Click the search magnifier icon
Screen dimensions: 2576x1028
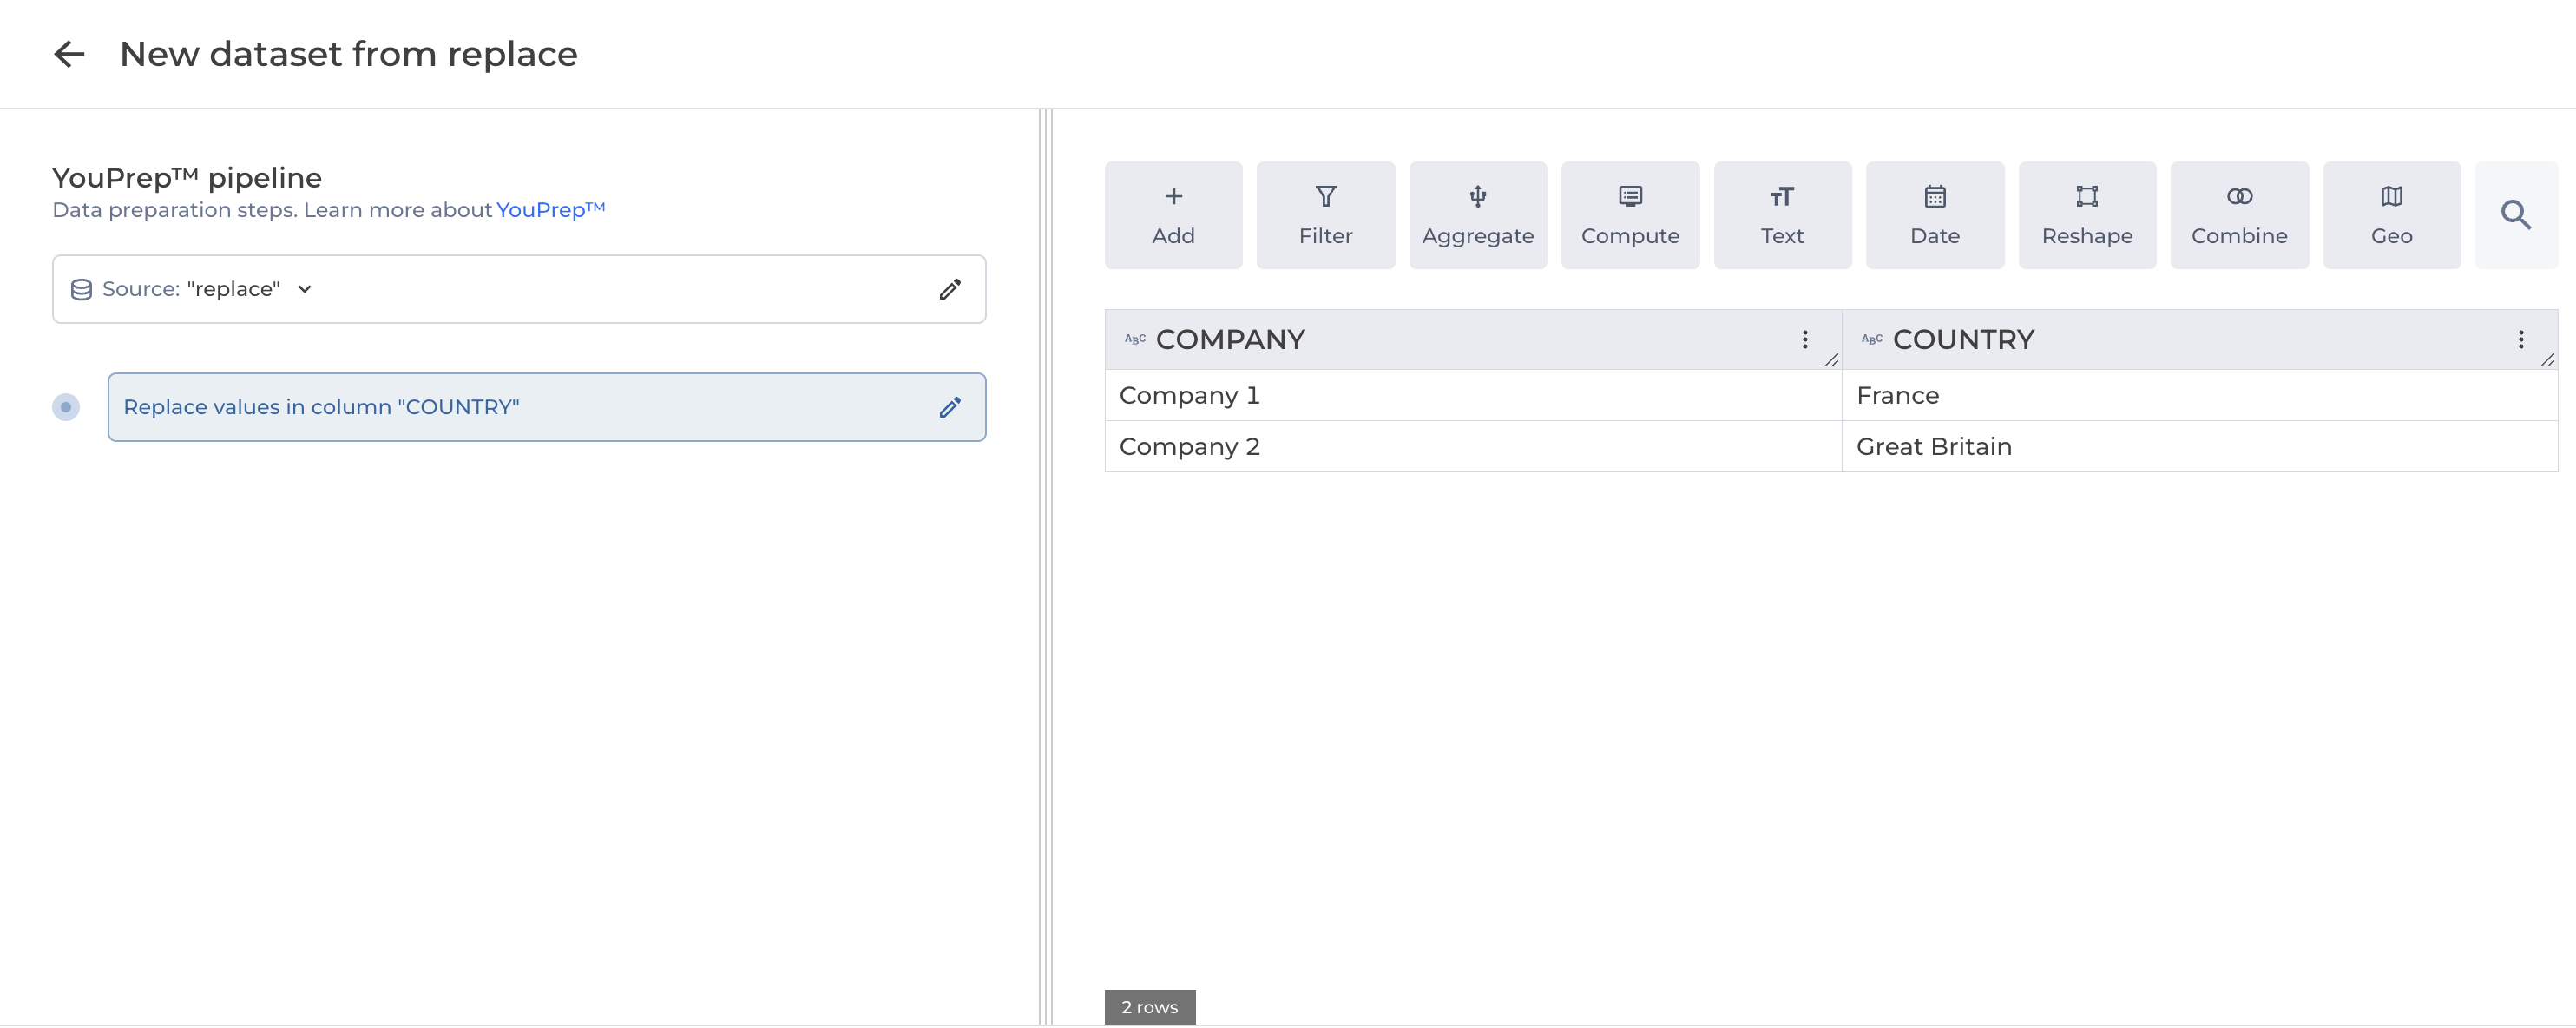(x=2515, y=215)
